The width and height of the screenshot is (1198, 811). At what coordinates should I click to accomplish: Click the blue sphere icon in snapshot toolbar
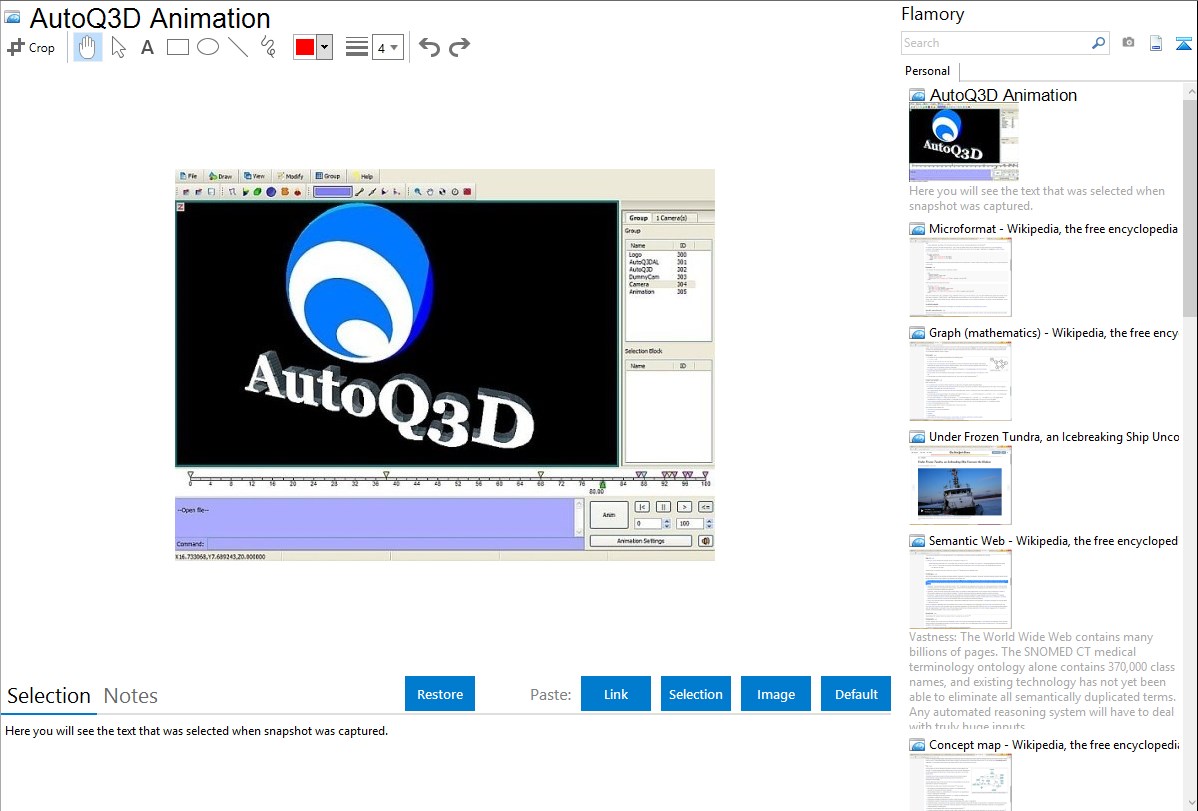coord(270,192)
